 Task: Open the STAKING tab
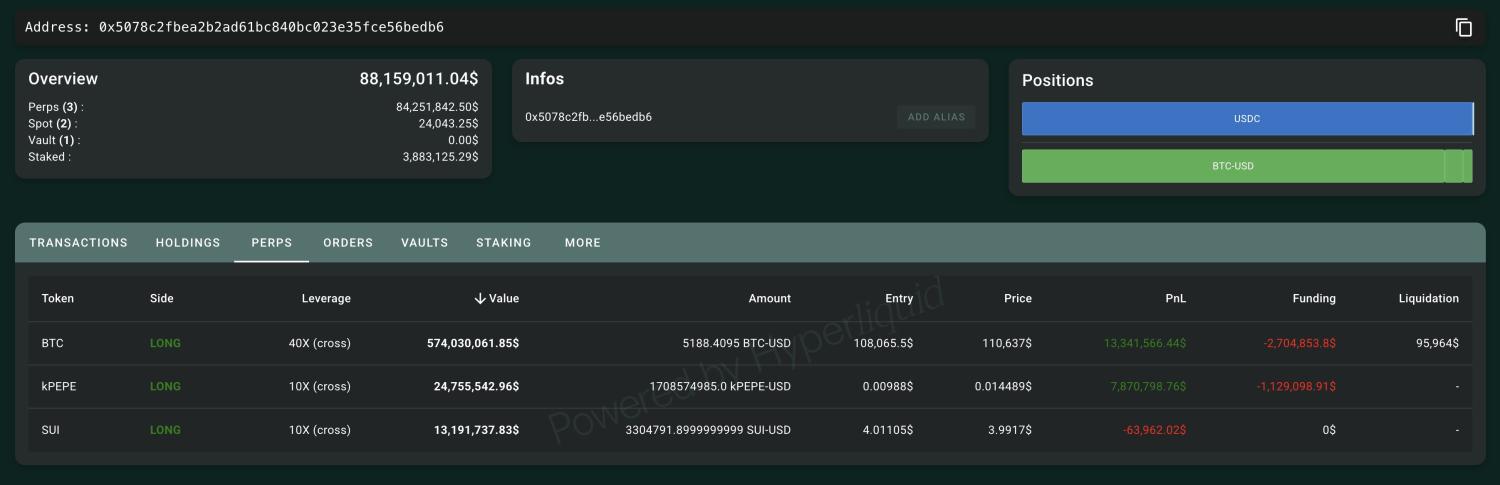click(503, 243)
